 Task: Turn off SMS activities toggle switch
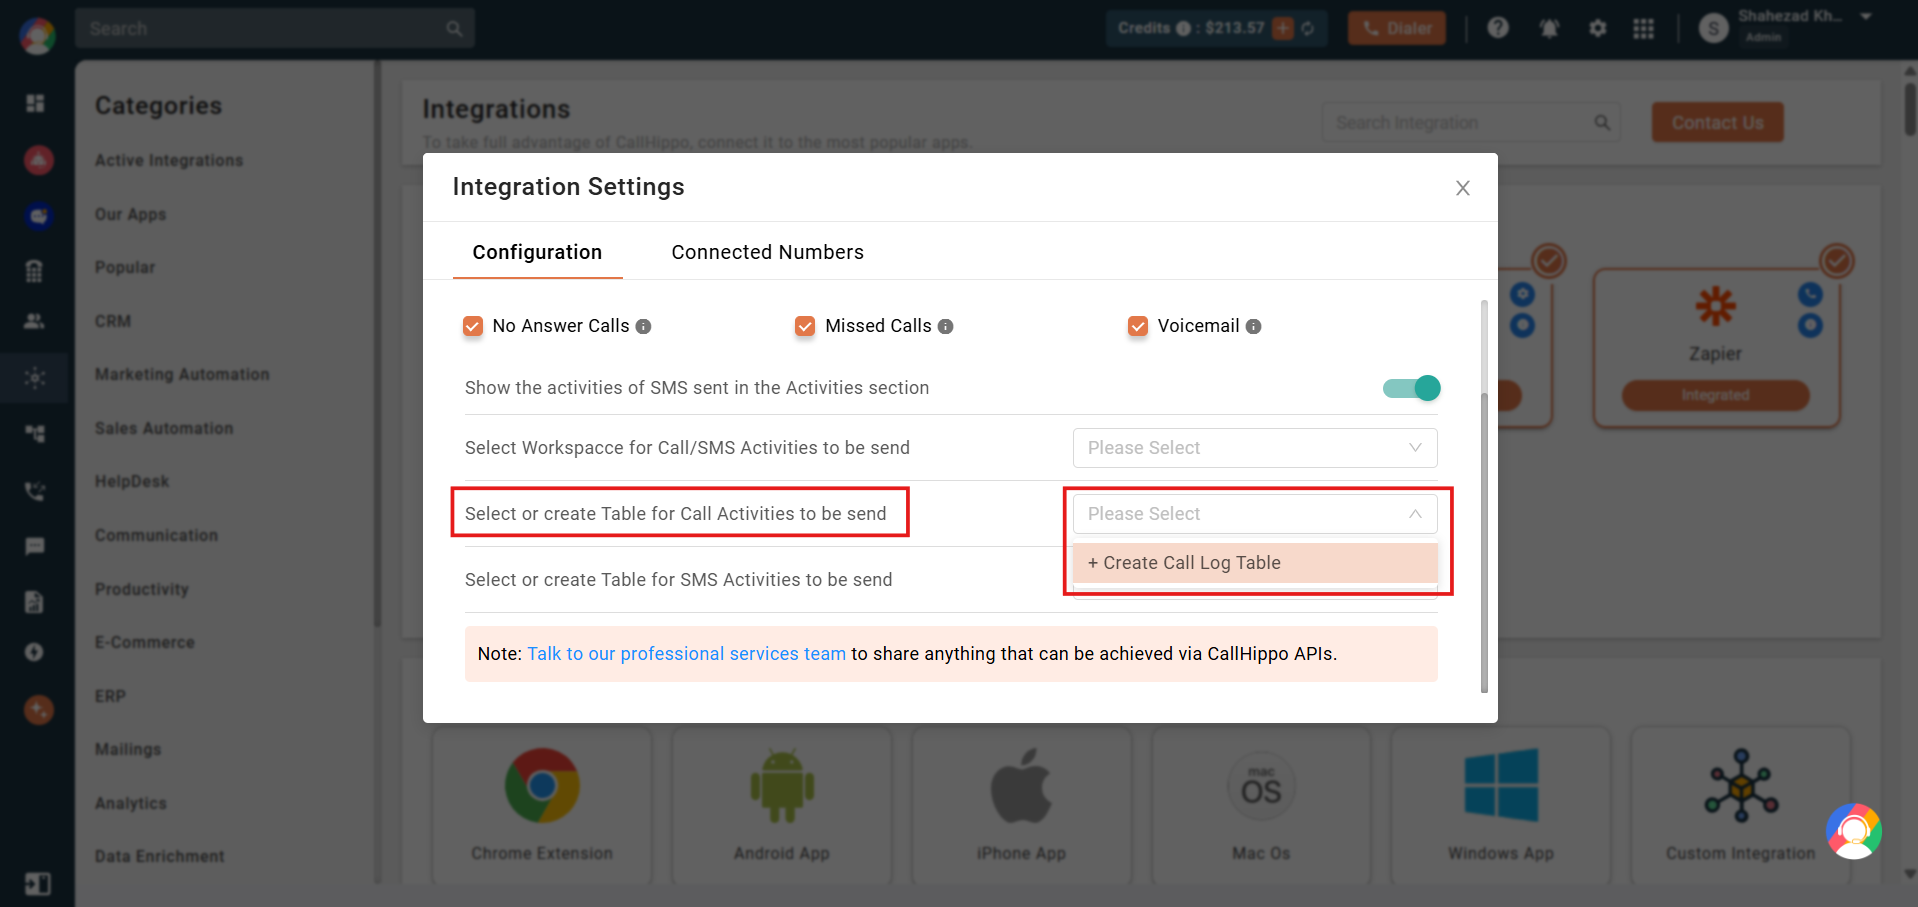coord(1411,388)
